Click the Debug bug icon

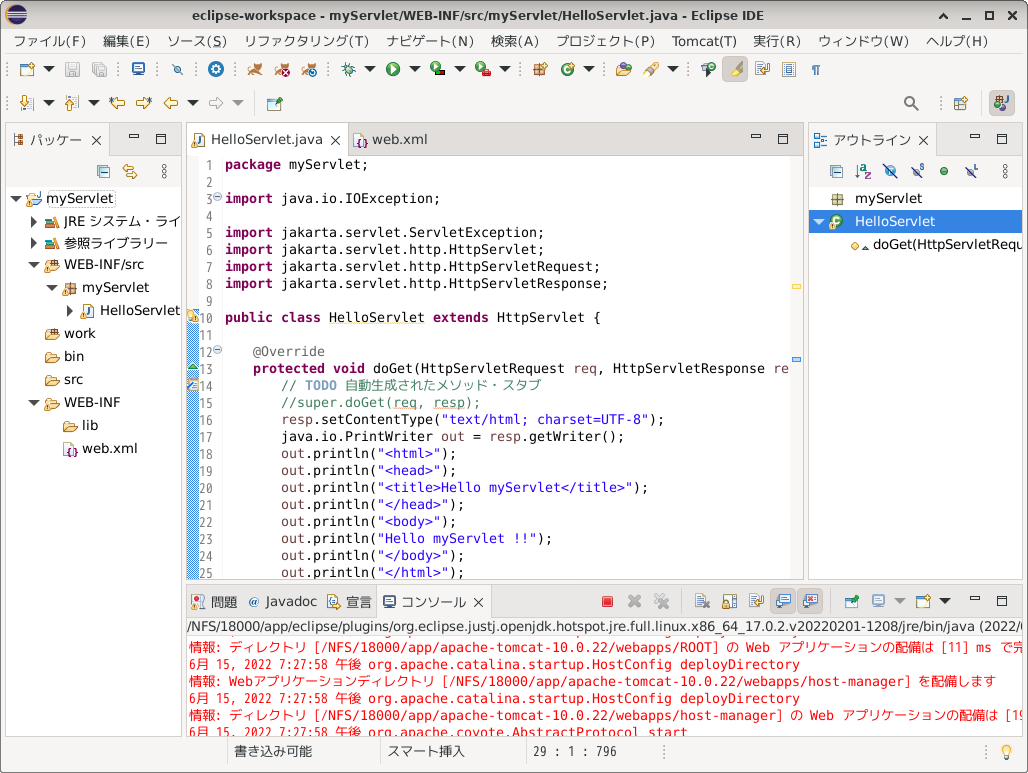[349, 69]
